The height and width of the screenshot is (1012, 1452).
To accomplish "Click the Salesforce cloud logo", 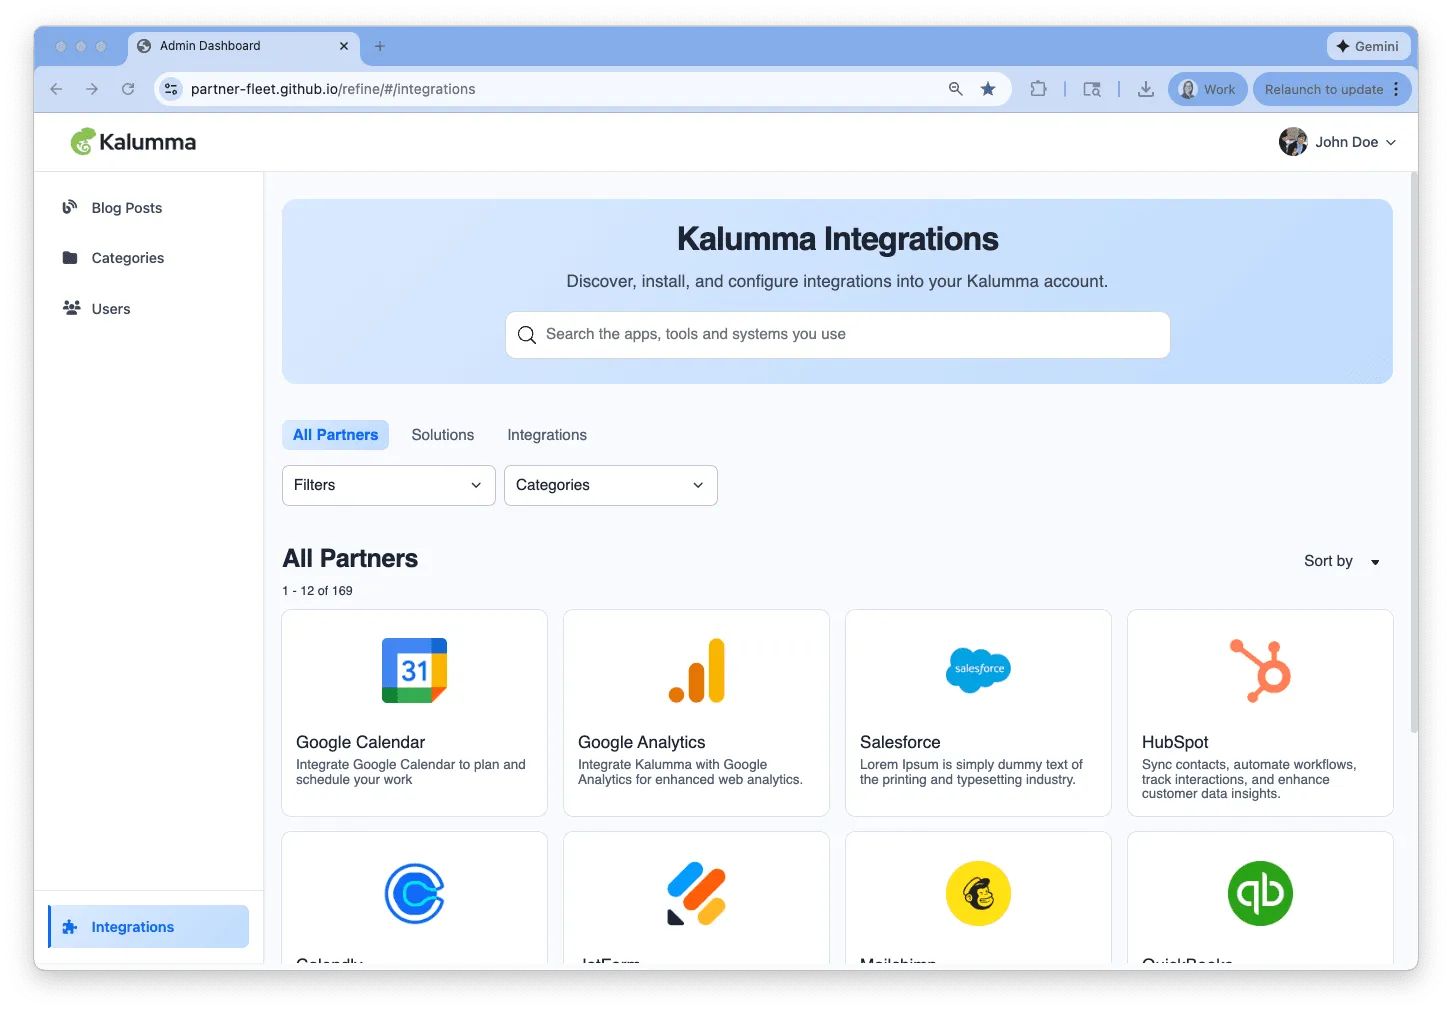I will pyautogui.click(x=978, y=670).
